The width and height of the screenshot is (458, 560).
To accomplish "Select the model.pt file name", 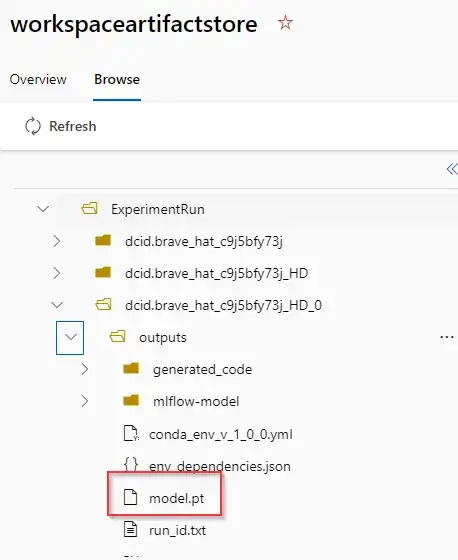I will [176, 498].
